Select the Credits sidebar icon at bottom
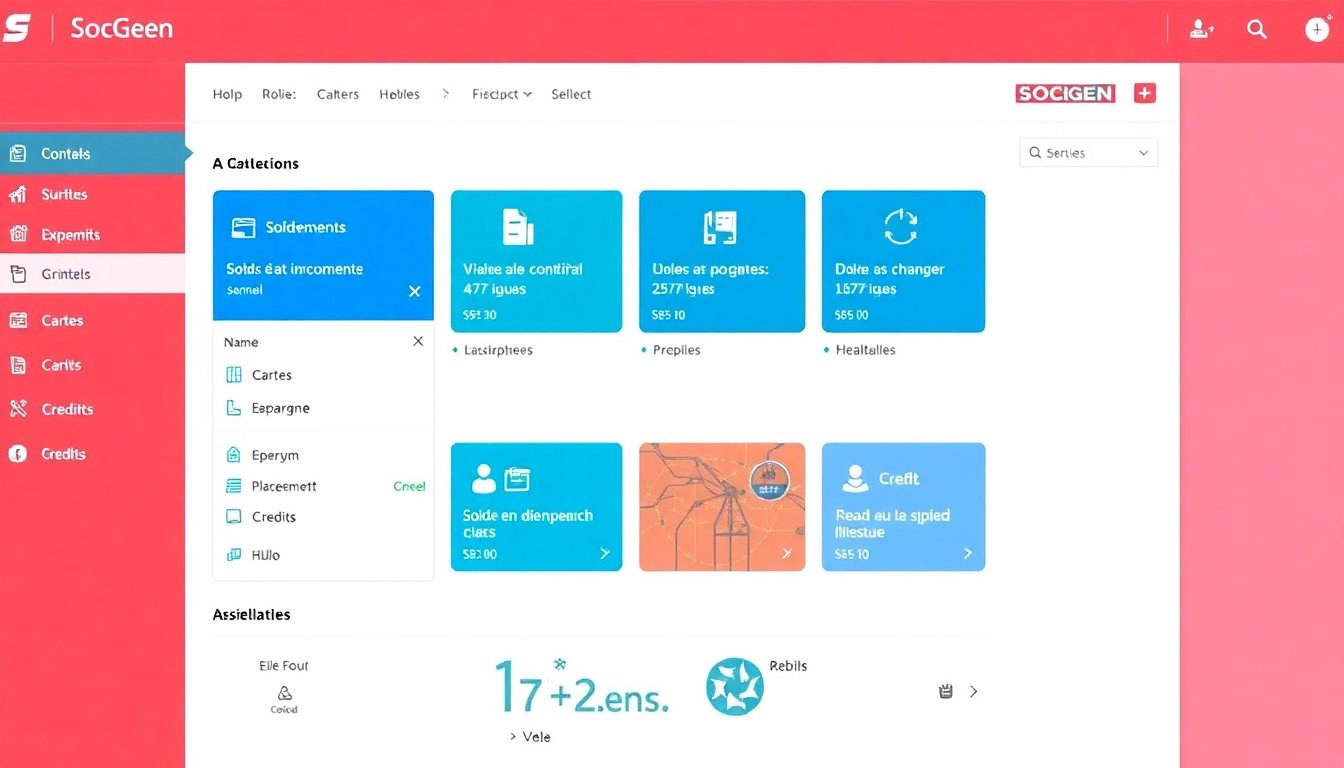The width and height of the screenshot is (1344, 768). (x=18, y=454)
